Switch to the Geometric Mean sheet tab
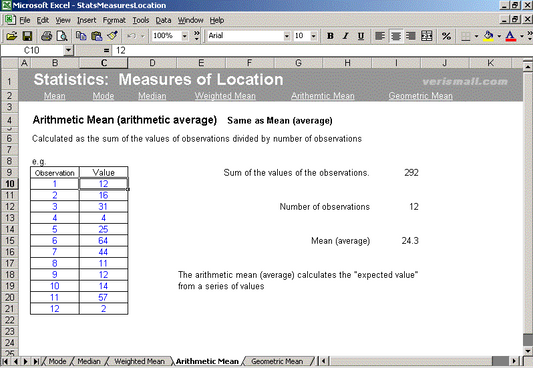 click(277, 361)
